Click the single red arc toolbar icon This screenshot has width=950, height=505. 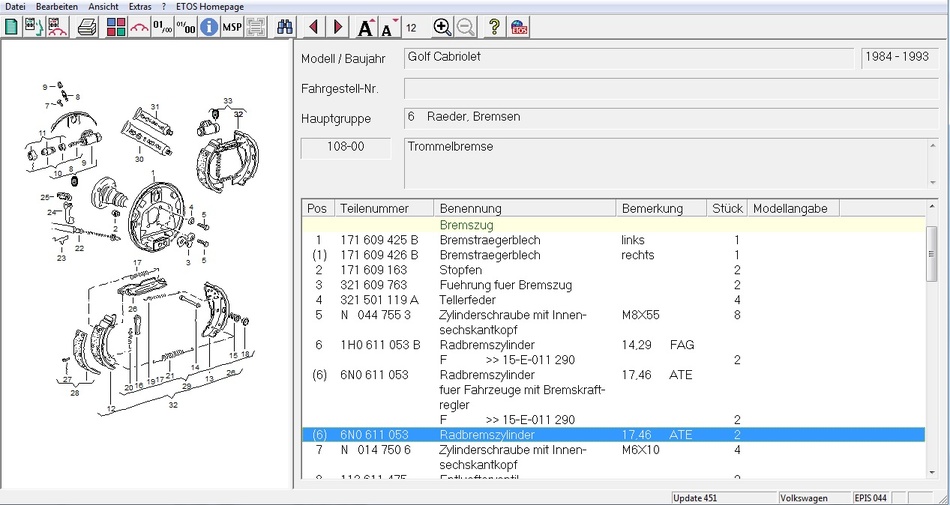point(139,27)
